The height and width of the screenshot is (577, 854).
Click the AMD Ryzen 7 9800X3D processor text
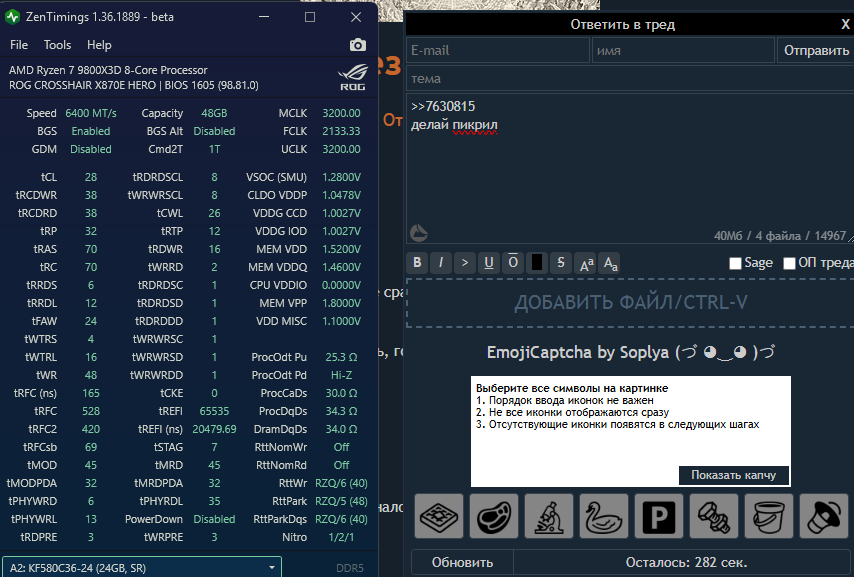click(108, 70)
